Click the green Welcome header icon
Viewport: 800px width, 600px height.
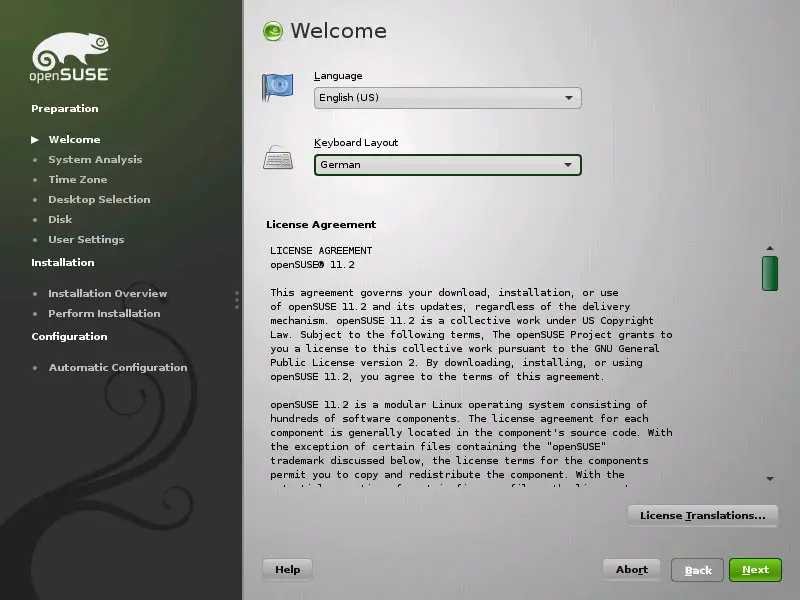click(x=273, y=31)
